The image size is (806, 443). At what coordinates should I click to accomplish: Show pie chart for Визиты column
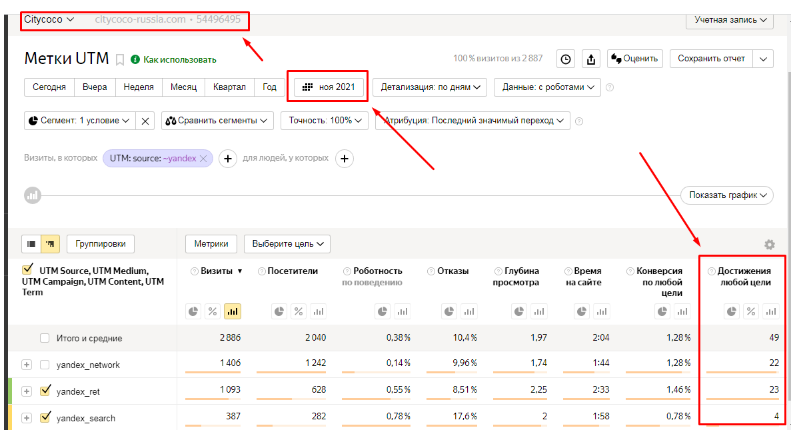pos(196,311)
